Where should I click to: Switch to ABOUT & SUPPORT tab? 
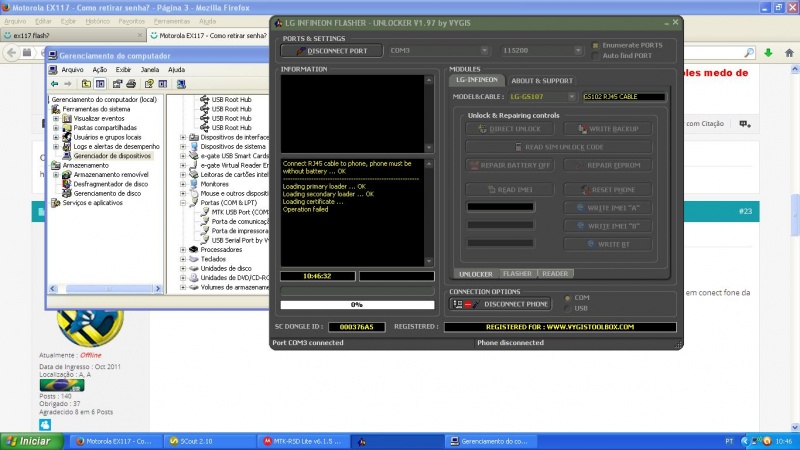coord(542,81)
